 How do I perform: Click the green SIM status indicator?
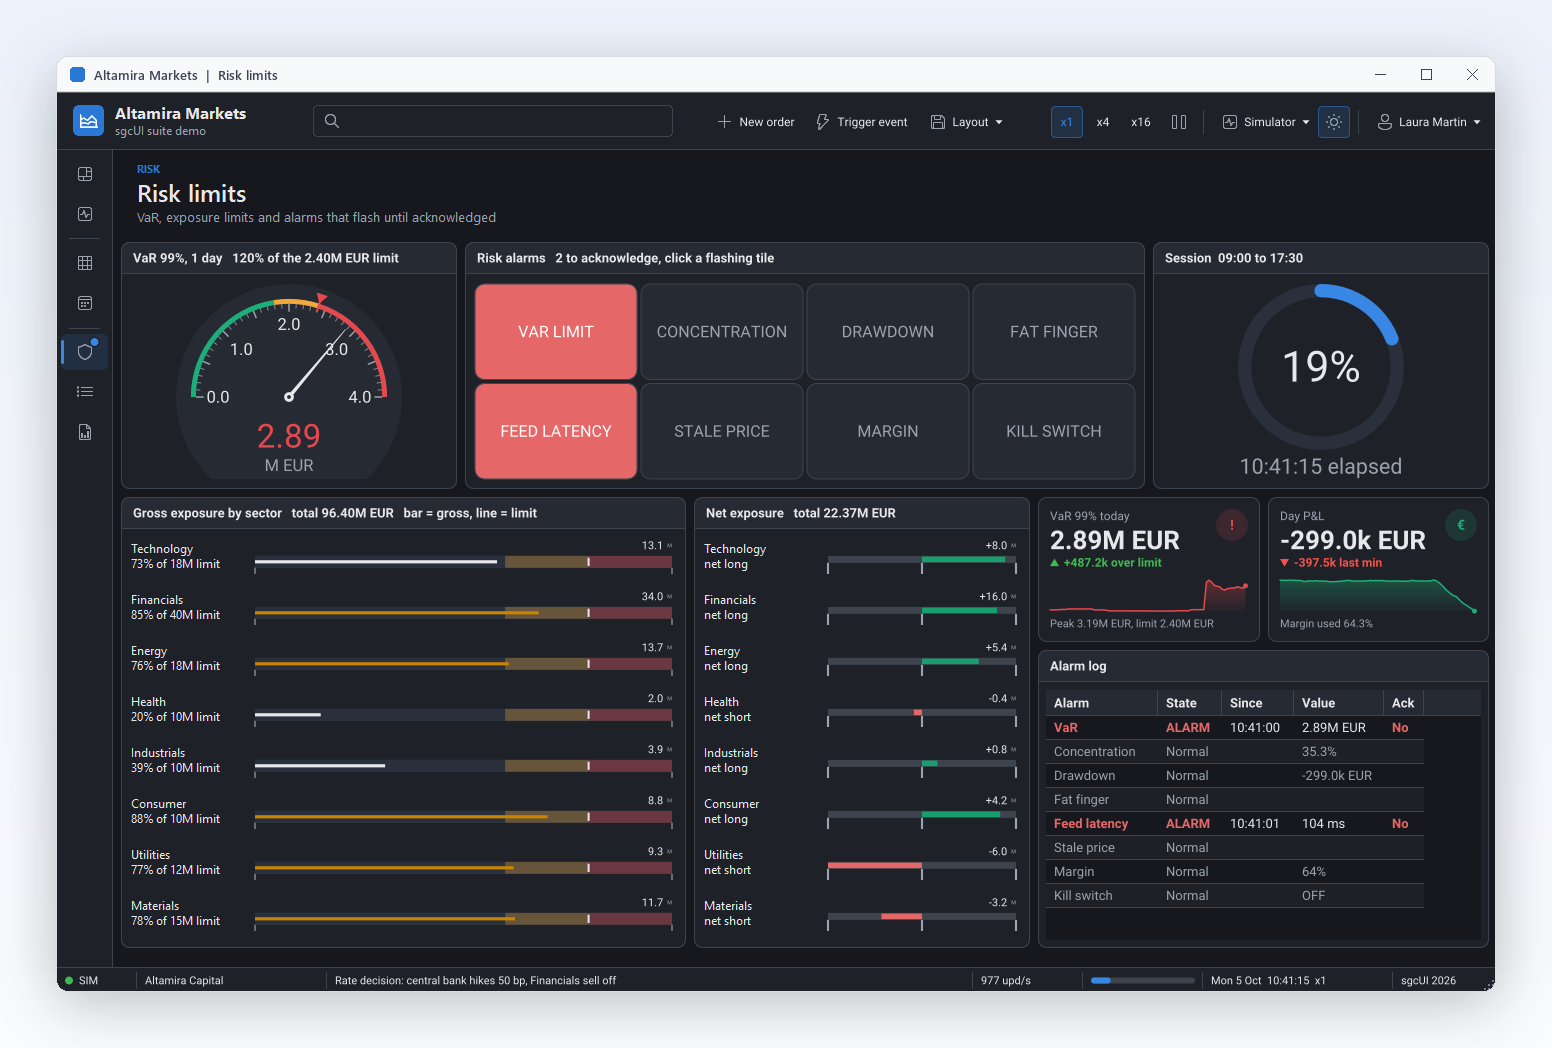pyautogui.click(x=69, y=981)
